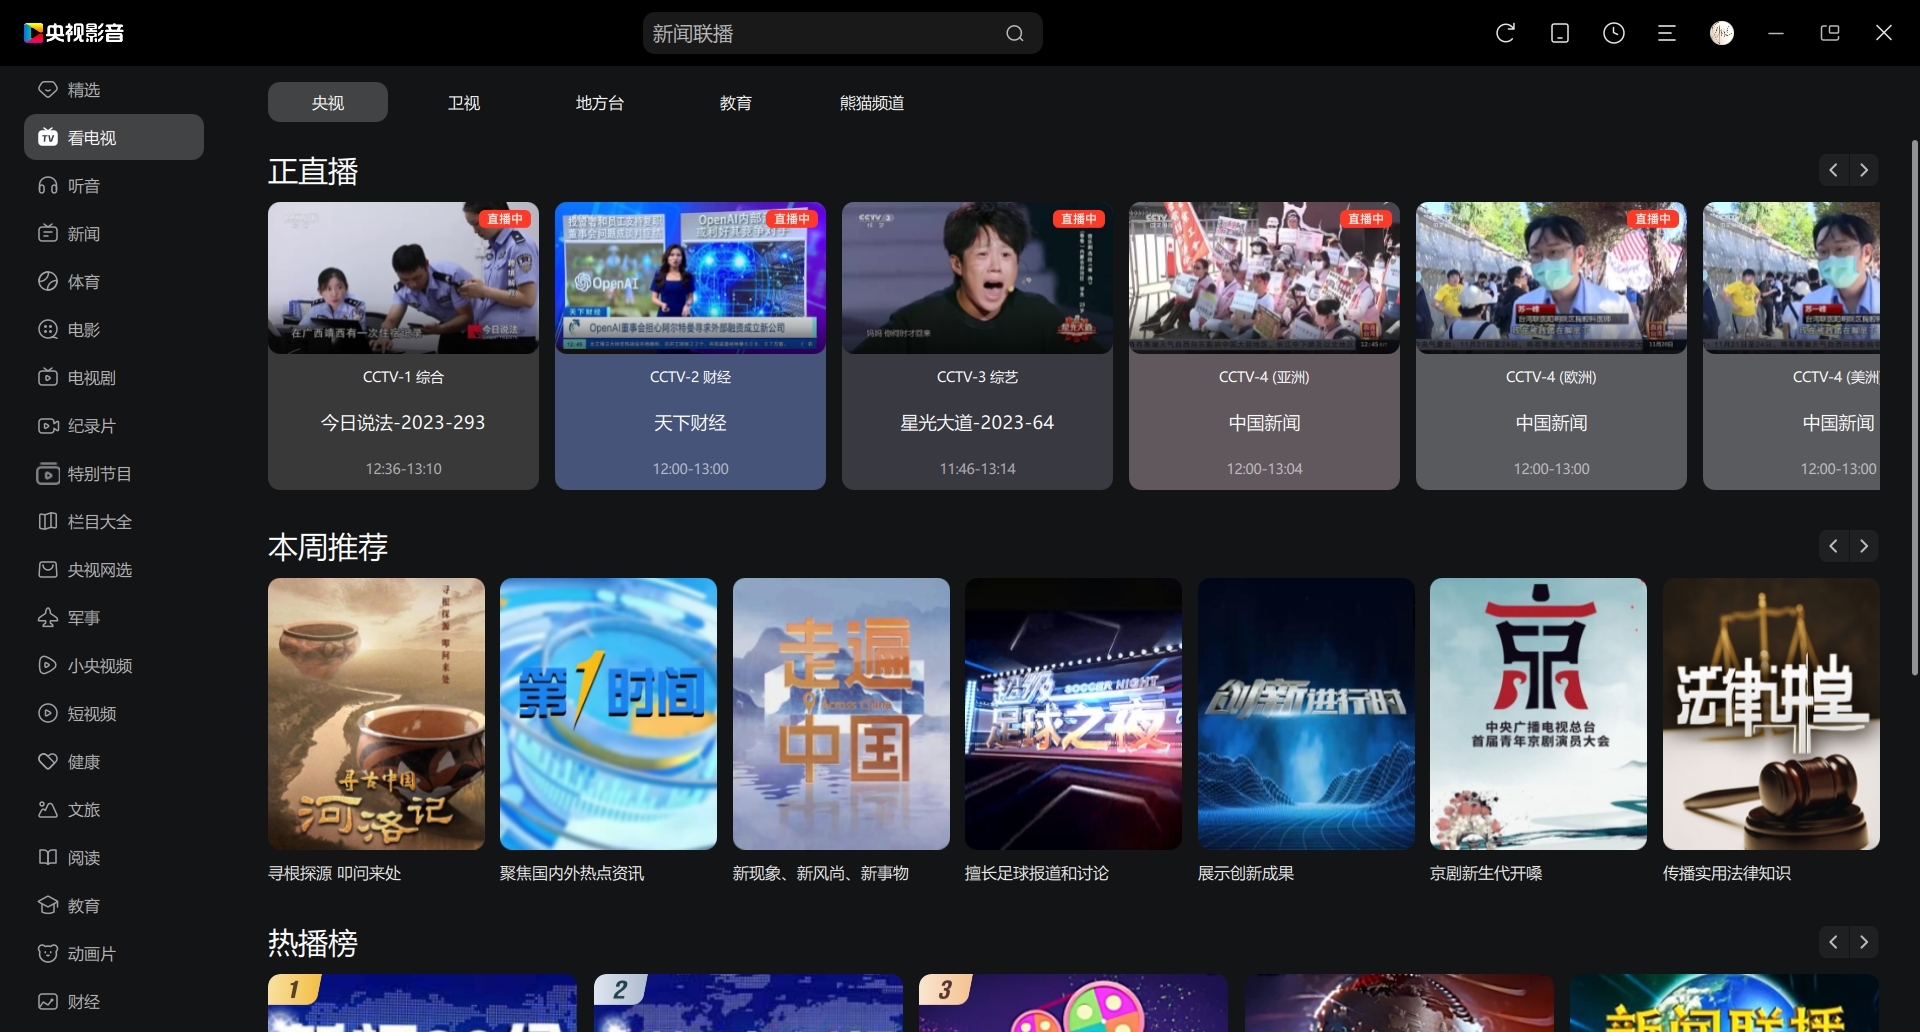Viewport: 1920px width, 1032px height.
Task: Open CCTV-2 财经 live channel thumbnail
Action: pos(690,278)
